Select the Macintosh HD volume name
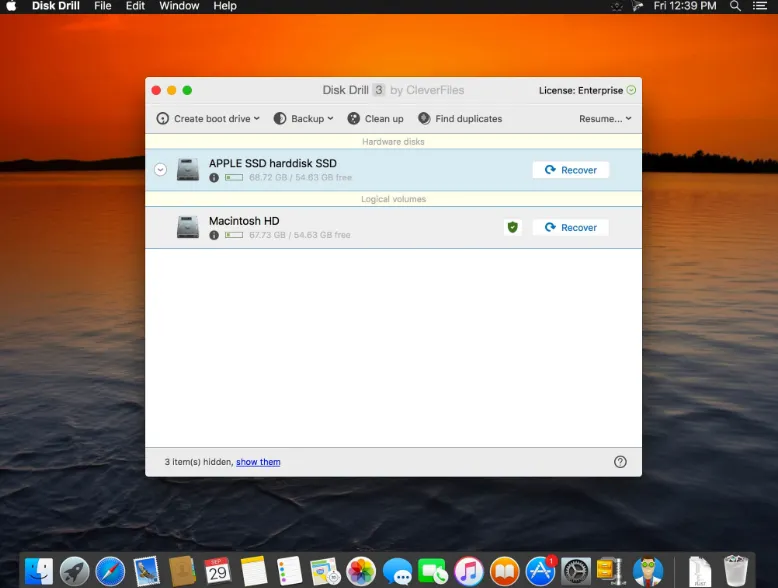This screenshot has width=778, height=588. click(244, 221)
